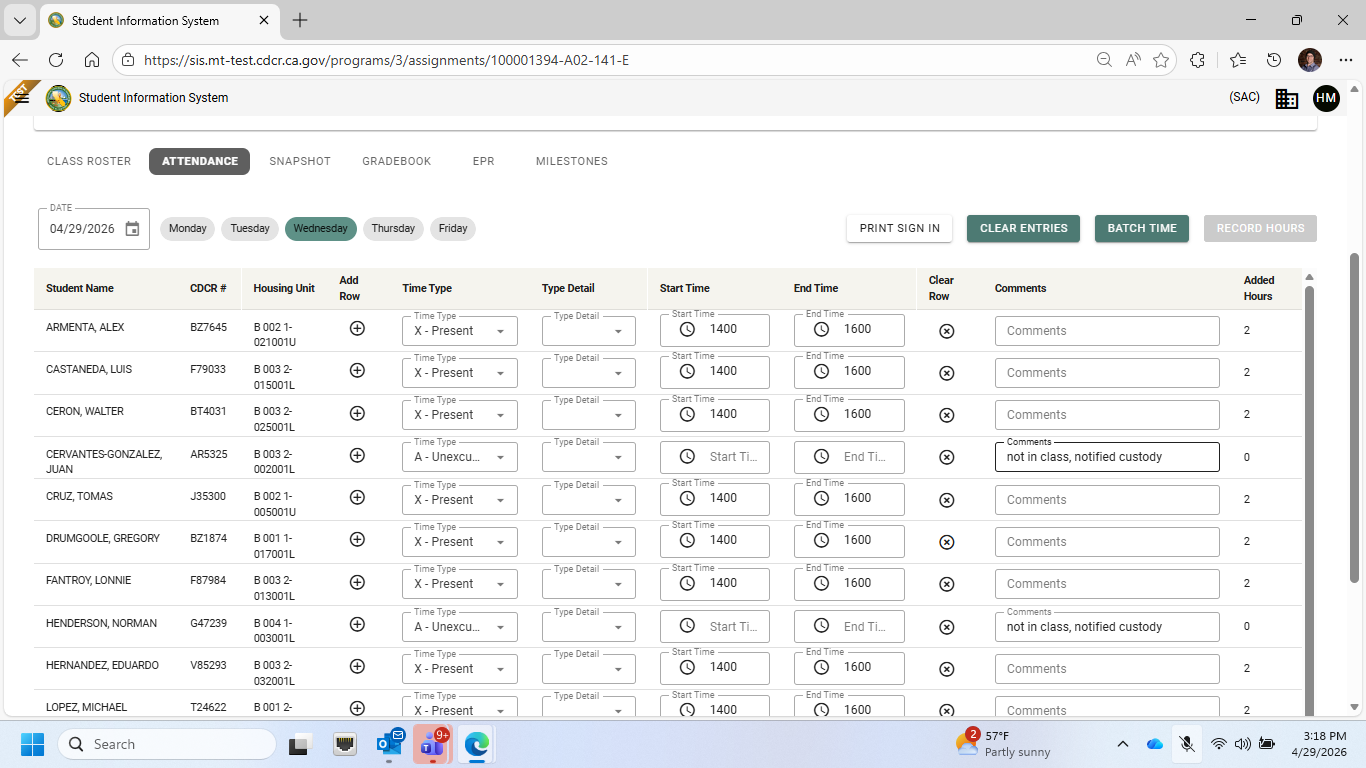Click the Clear Entries button
The width and height of the screenshot is (1366, 768).
(x=1024, y=228)
